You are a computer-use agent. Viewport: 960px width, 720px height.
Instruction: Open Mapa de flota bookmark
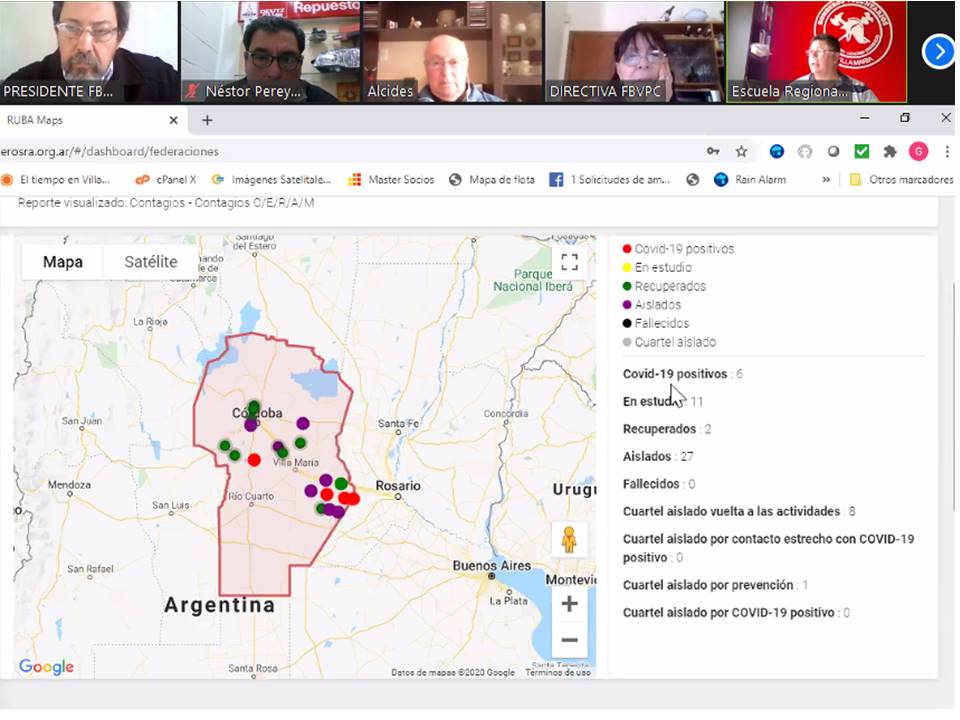pyautogui.click(x=492, y=180)
